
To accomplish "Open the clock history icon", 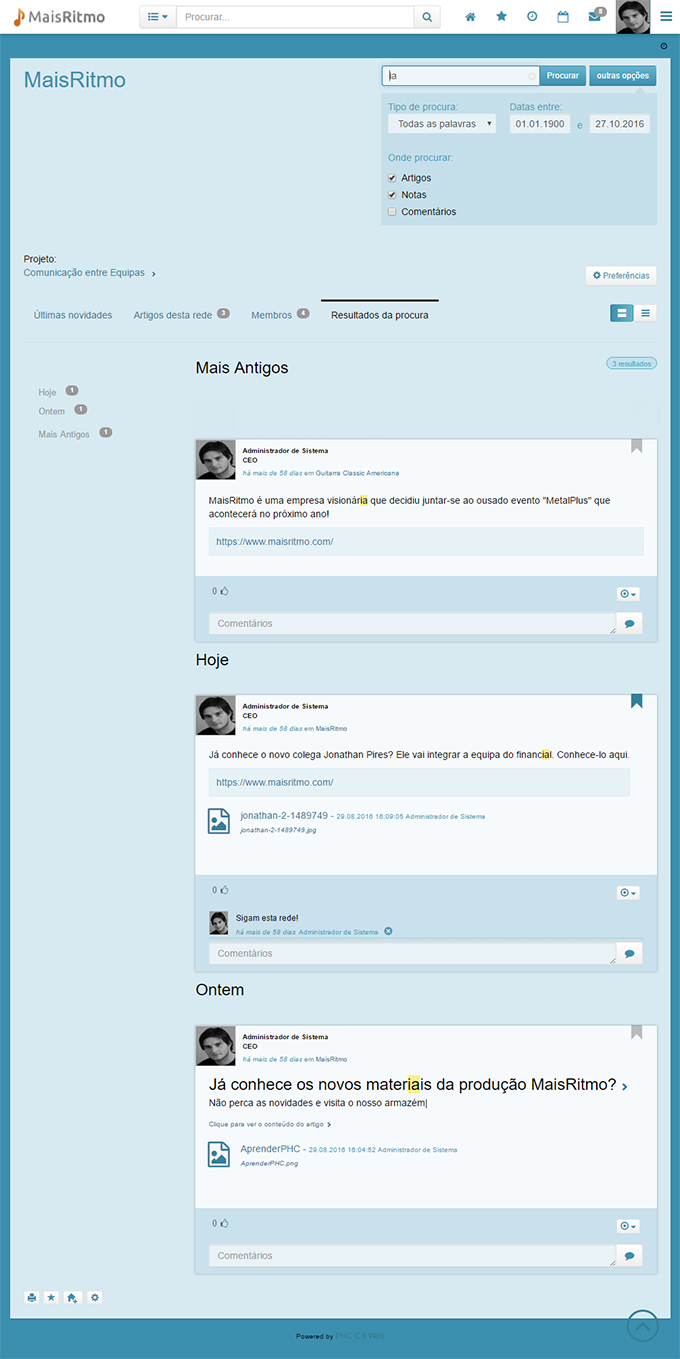I will coord(532,17).
